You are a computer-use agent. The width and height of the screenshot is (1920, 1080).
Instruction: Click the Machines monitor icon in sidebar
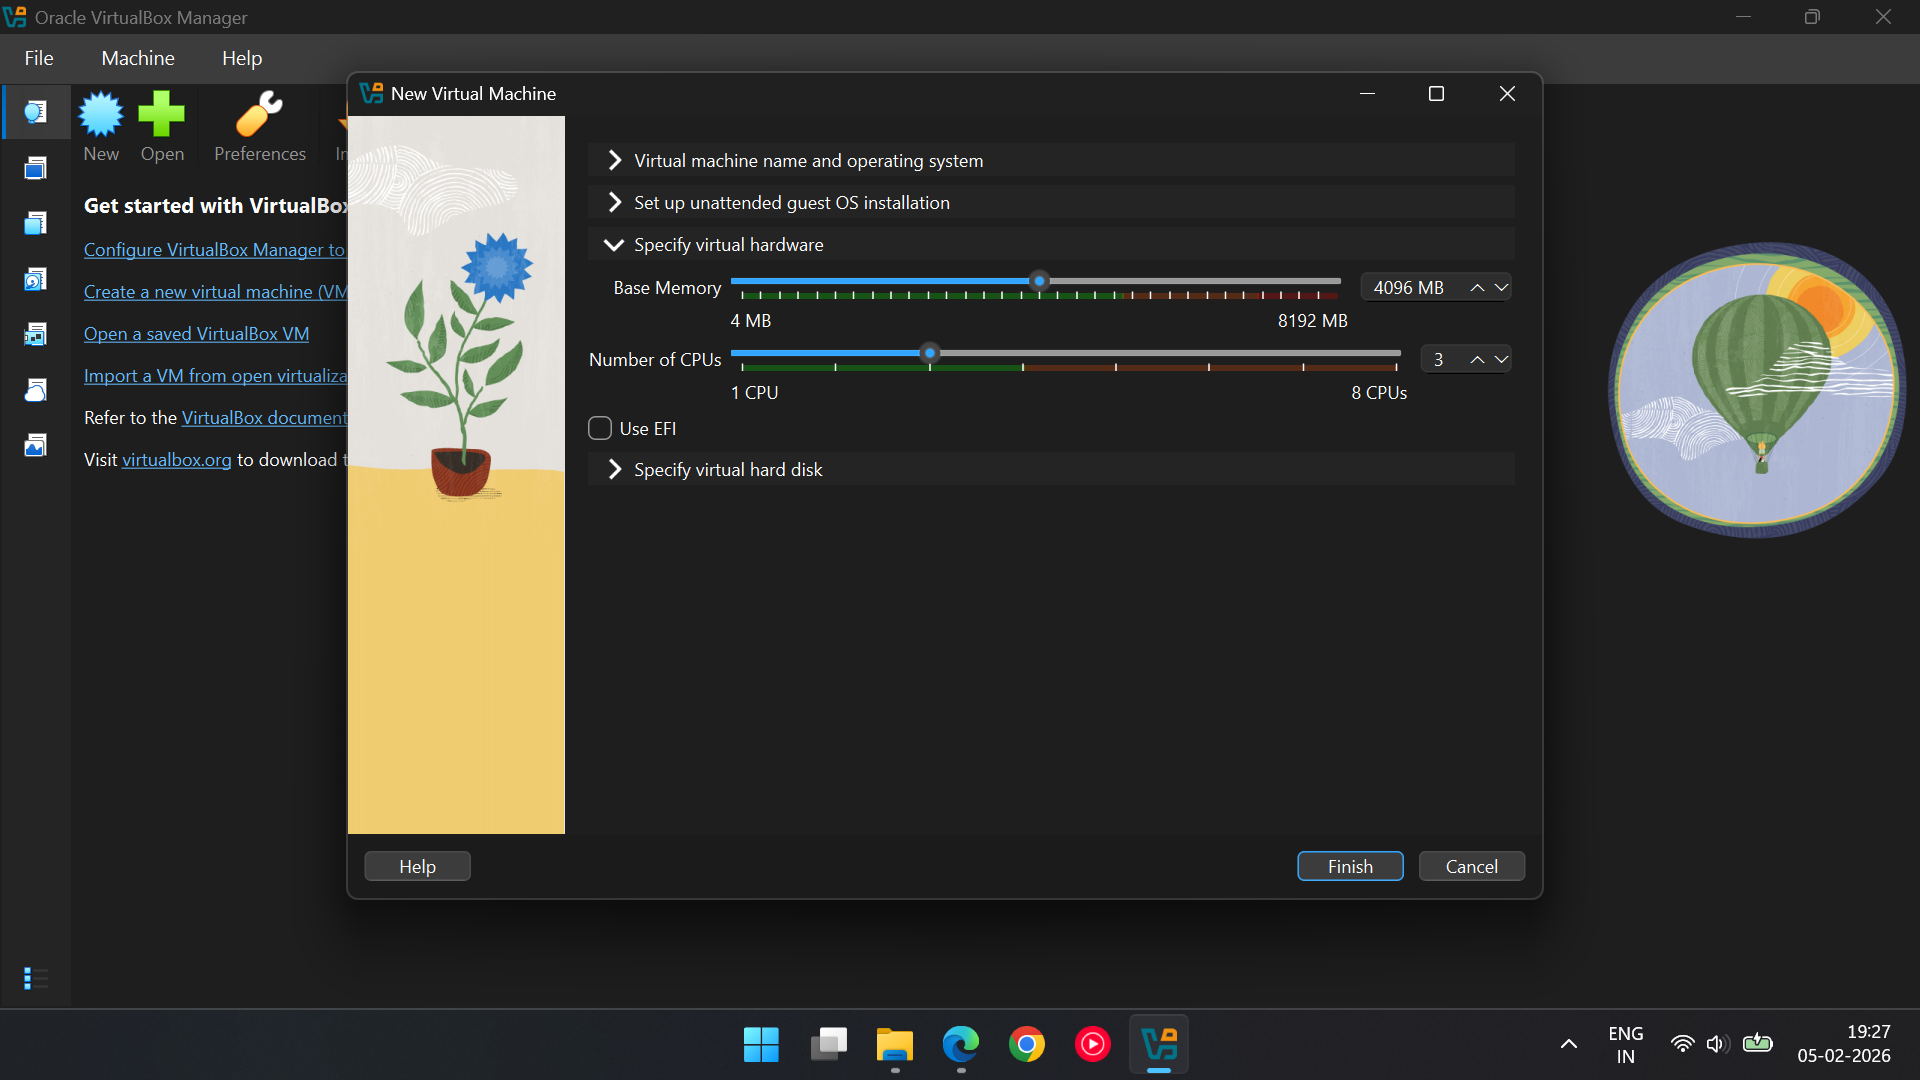pyautogui.click(x=35, y=168)
